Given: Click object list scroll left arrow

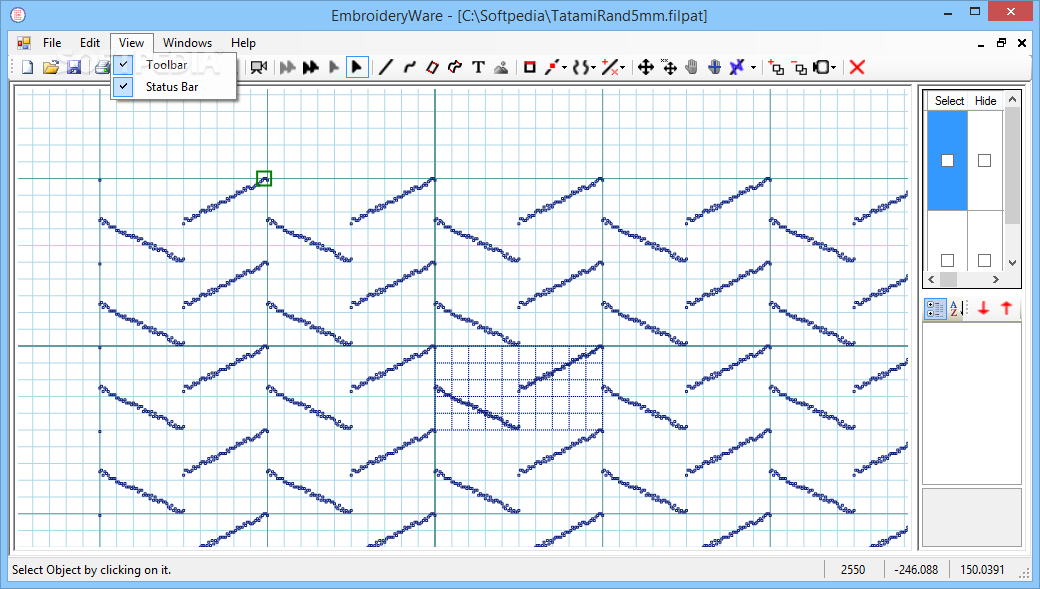Looking at the screenshot, I should tap(931, 279).
